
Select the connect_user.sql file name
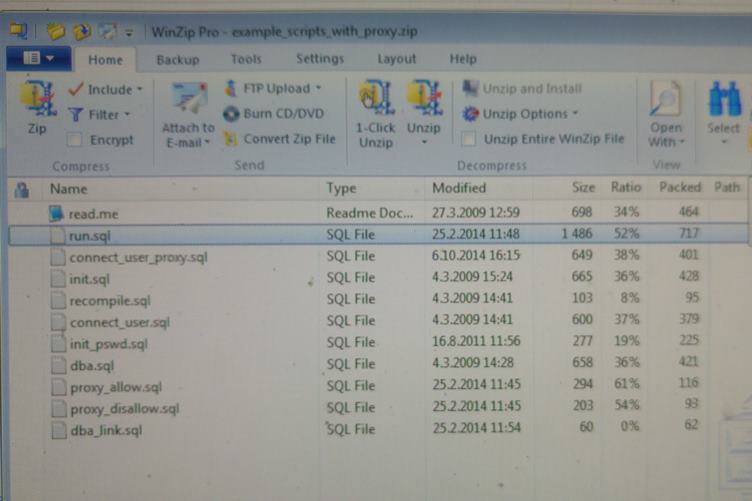click(120, 323)
